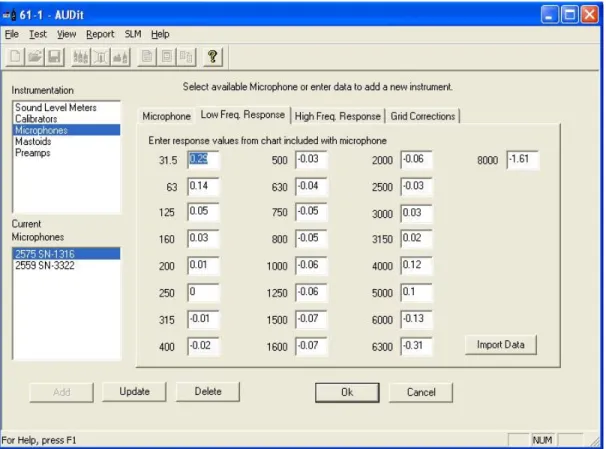Click the 250 Hz response field
The image size is (606, 449).
click(203, 293)
